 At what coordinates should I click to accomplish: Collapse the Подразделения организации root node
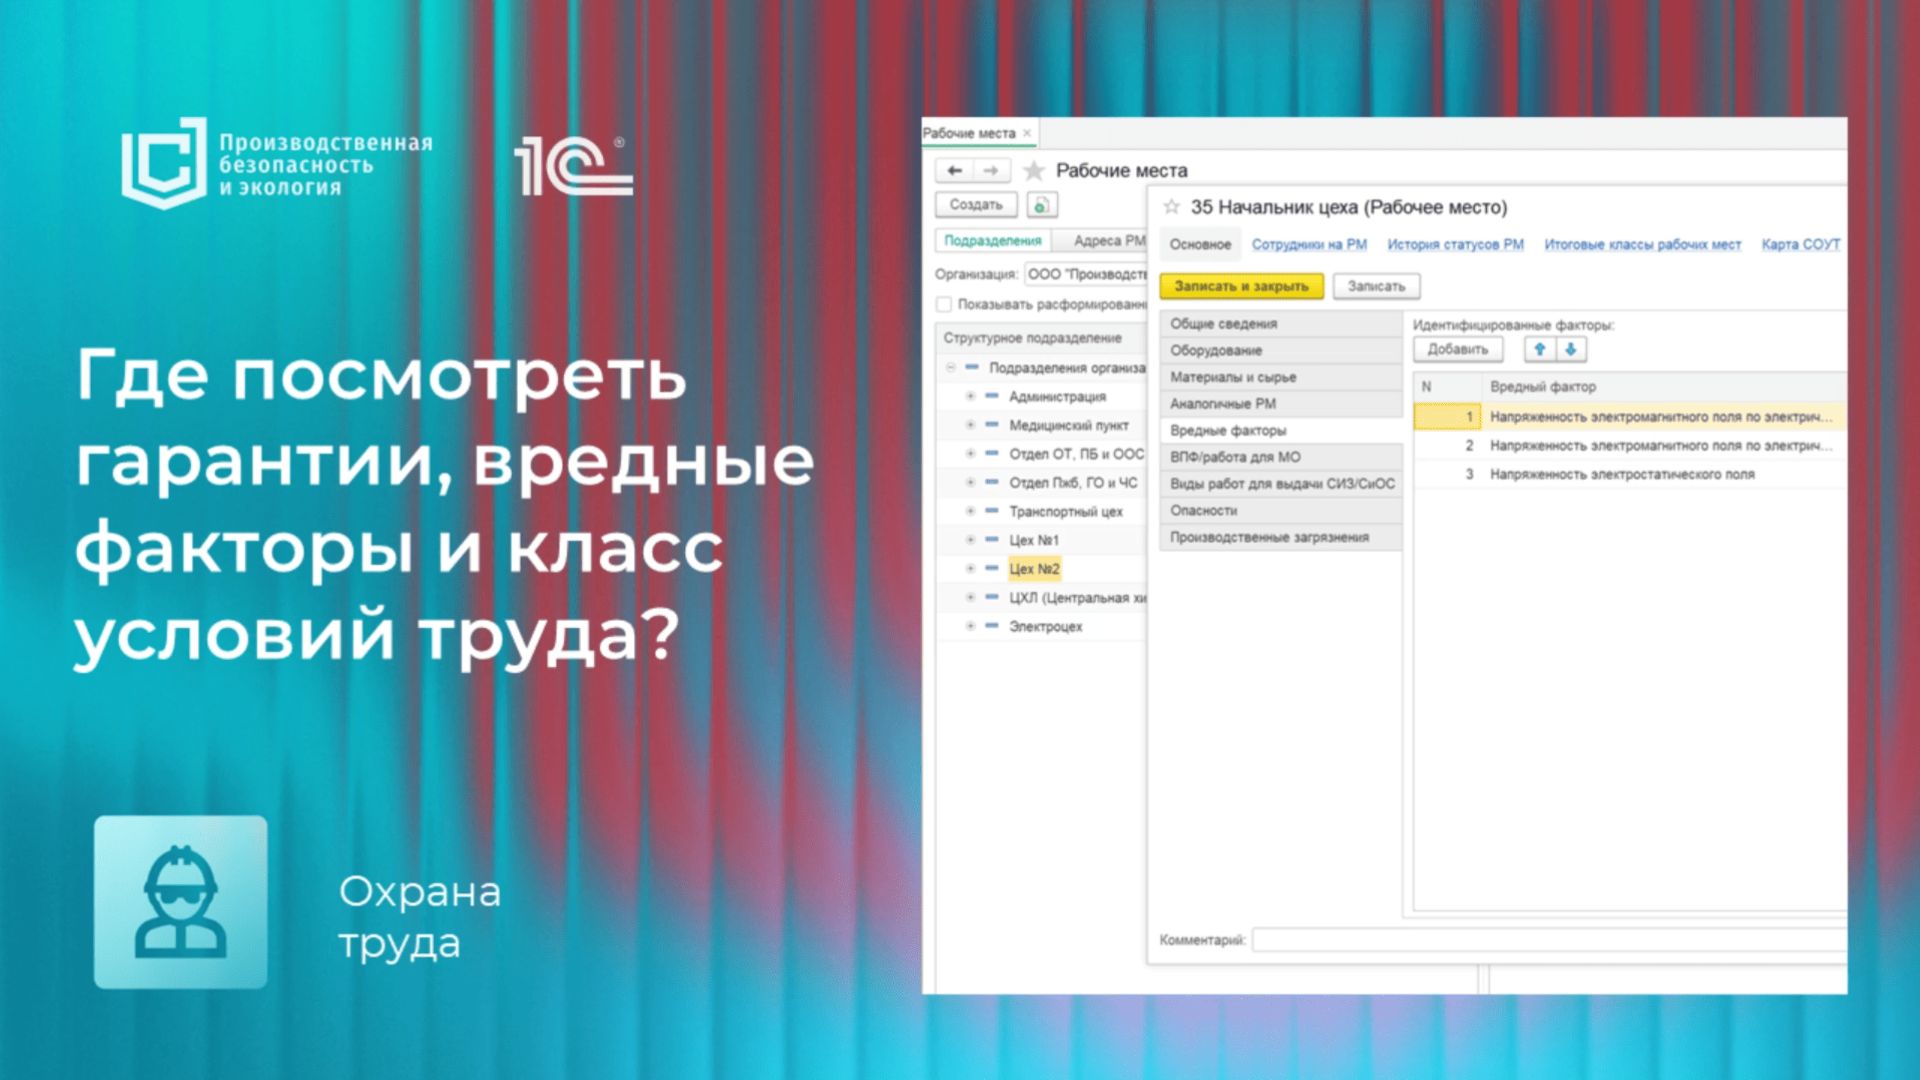click(x=951, y=368)
